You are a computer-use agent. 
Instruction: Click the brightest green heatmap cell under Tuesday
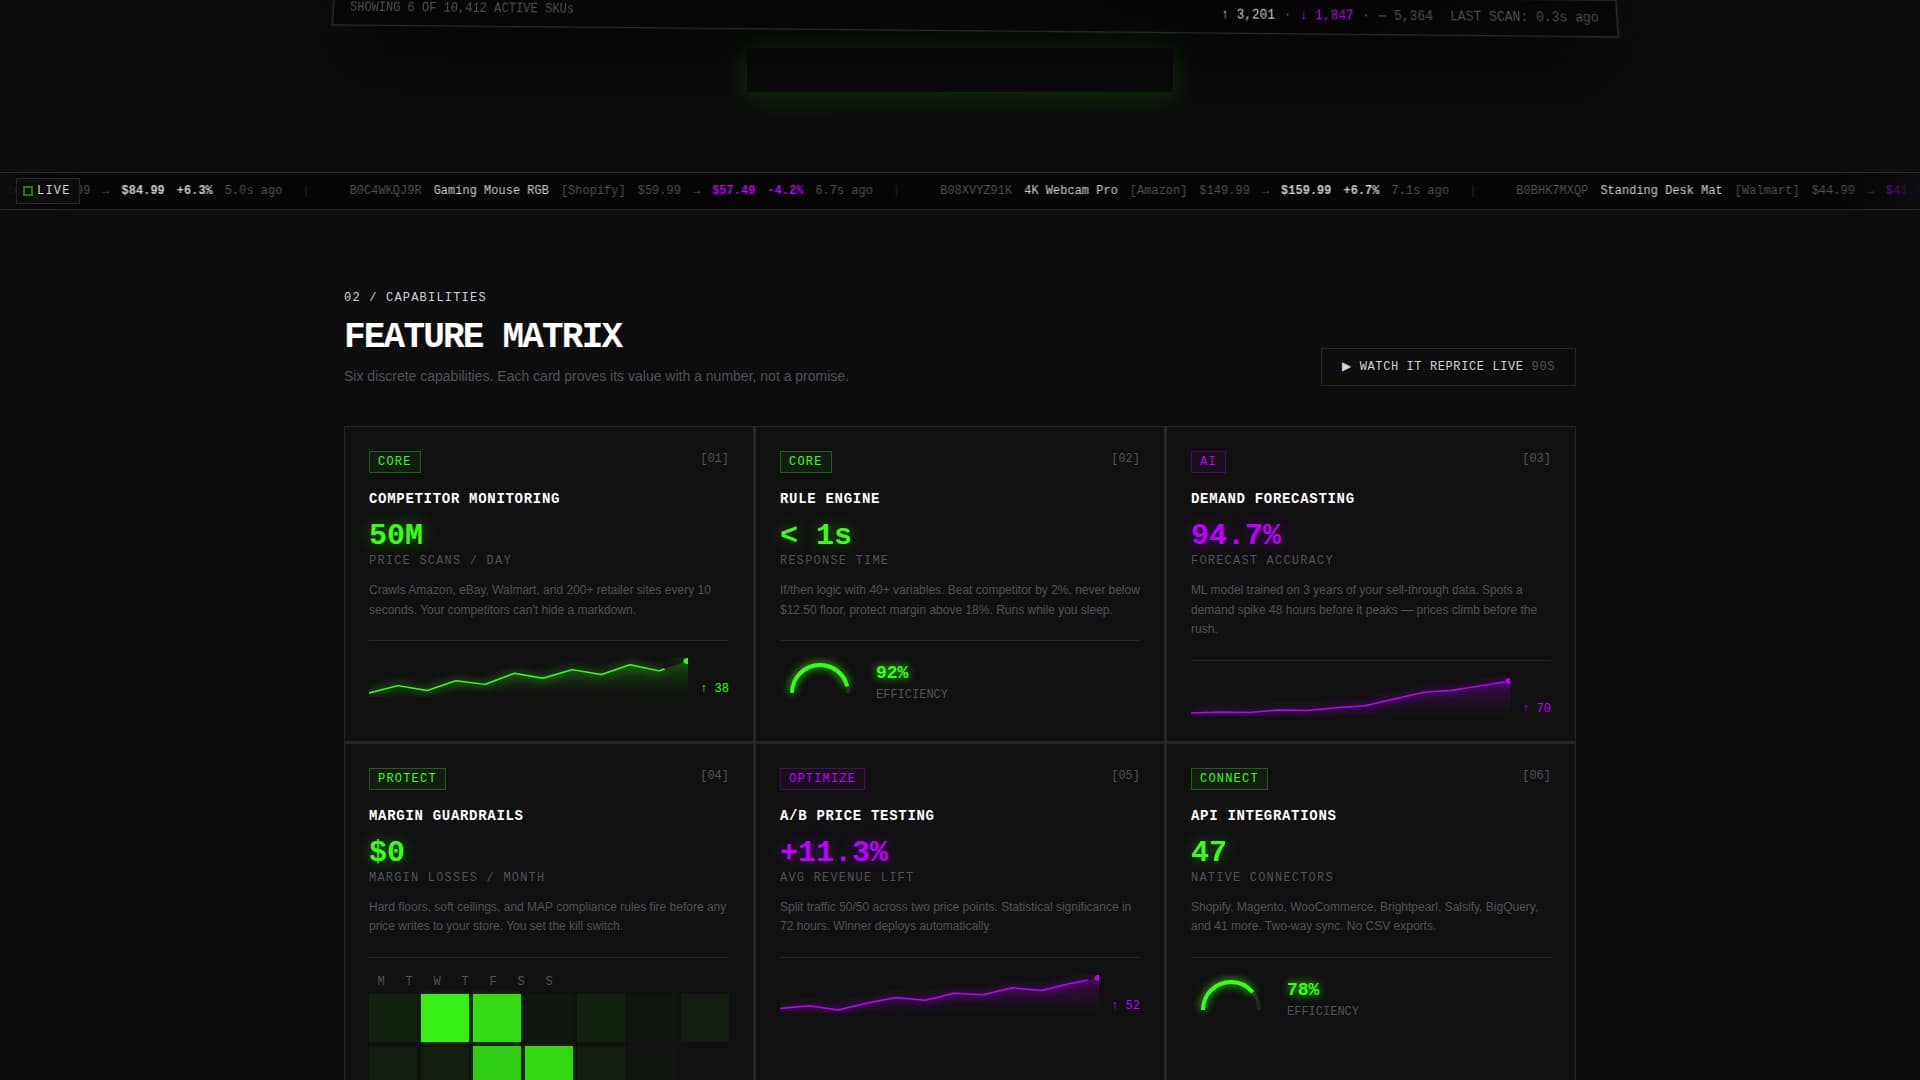(445, 1017)
